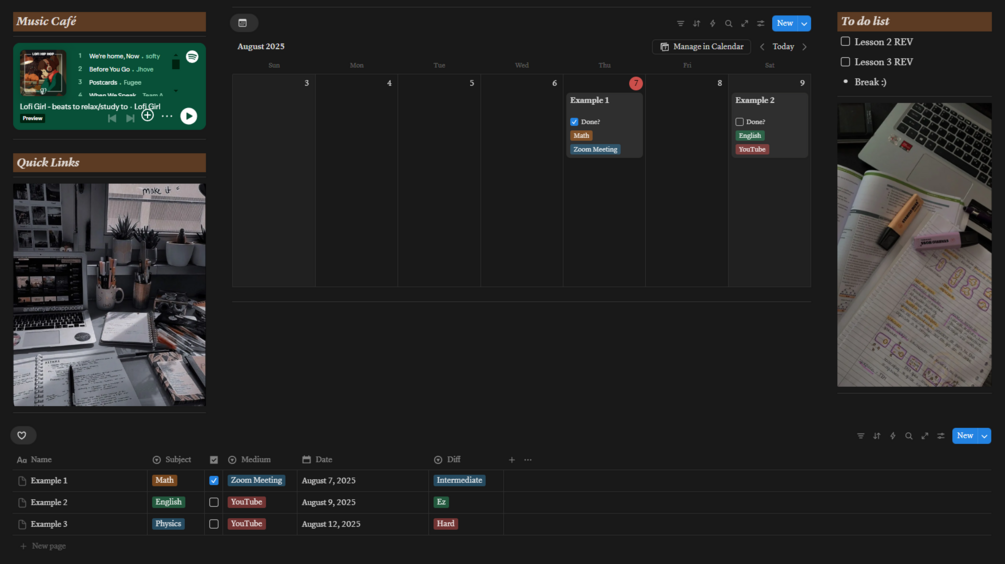Viewport: 1005px width, 564px height.
Task: Check the checkbox in Example 2 row
Action: (x=213, y=502)
